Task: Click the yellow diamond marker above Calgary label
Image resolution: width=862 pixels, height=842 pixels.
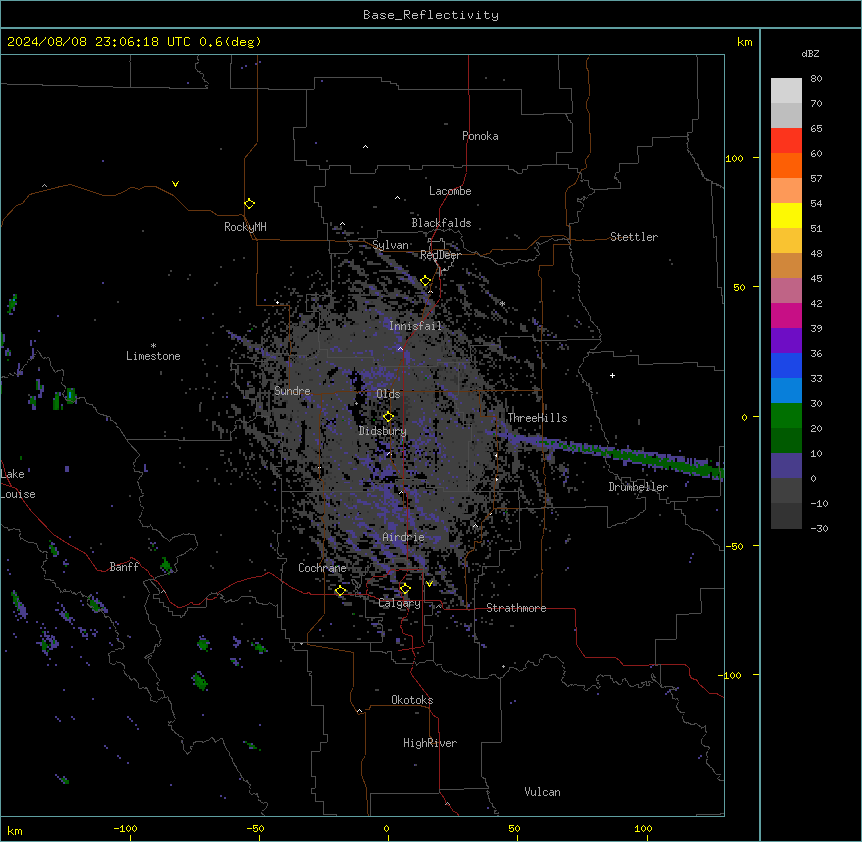Action: 405,589
